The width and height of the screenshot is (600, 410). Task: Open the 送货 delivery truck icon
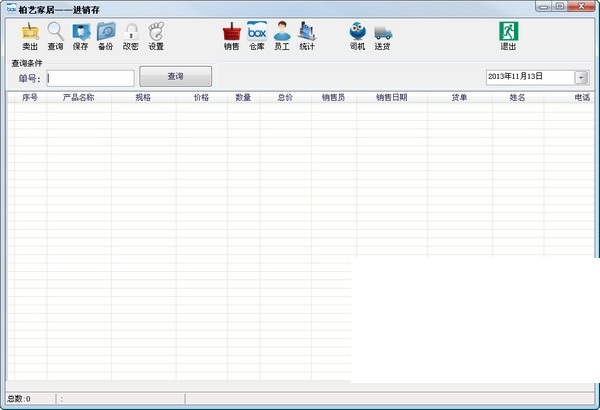click(383, 36)
